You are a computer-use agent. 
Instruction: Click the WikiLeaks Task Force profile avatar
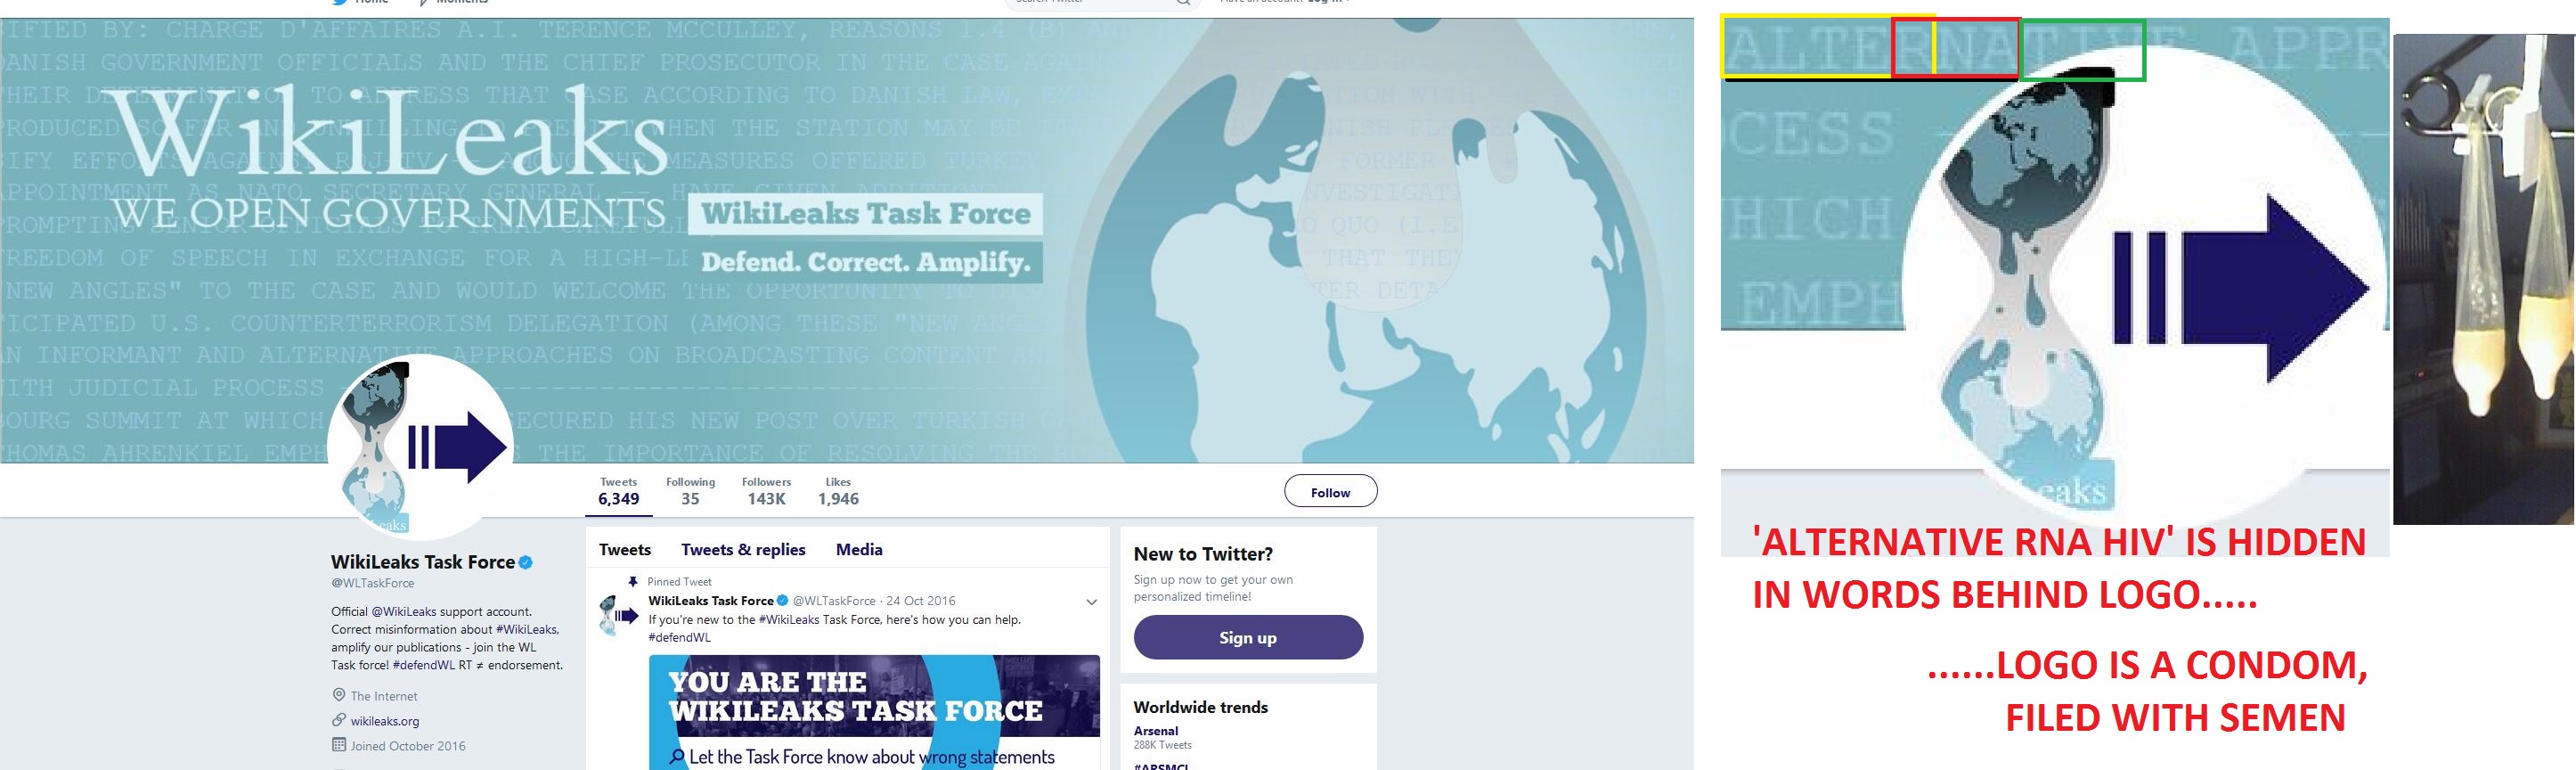pos(421,448)
